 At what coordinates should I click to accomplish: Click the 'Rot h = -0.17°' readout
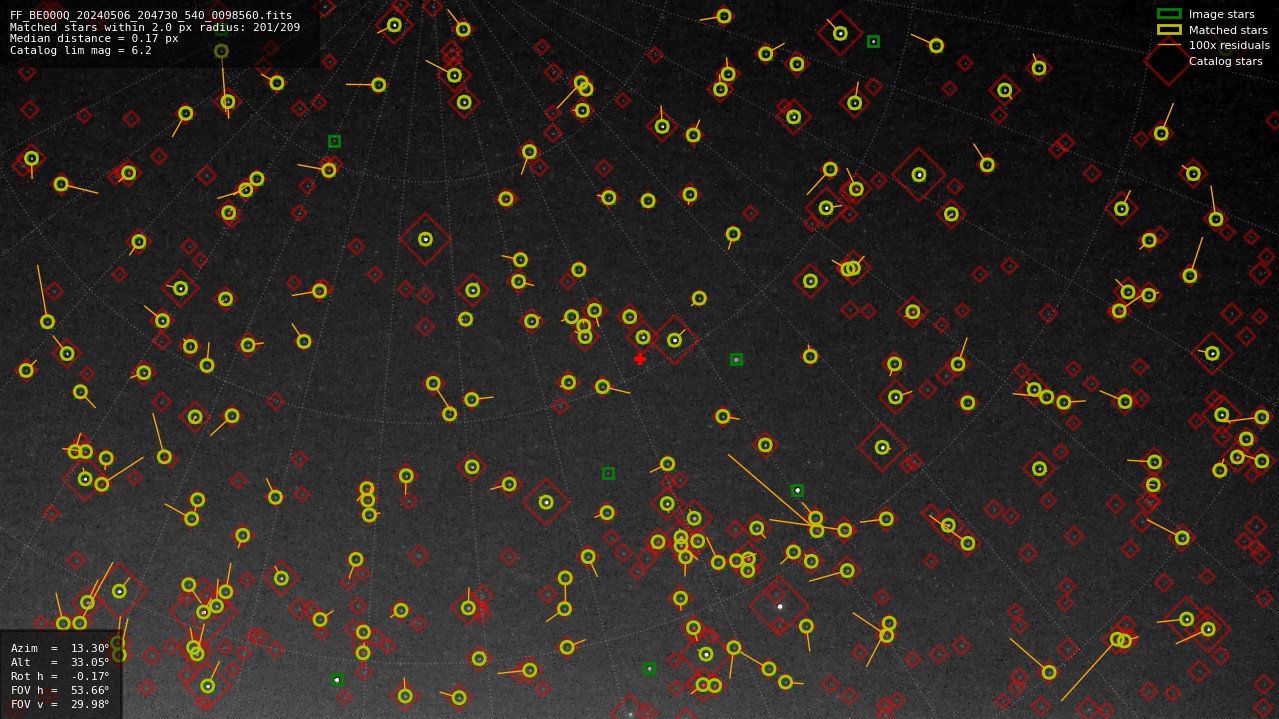pos(60,676)
